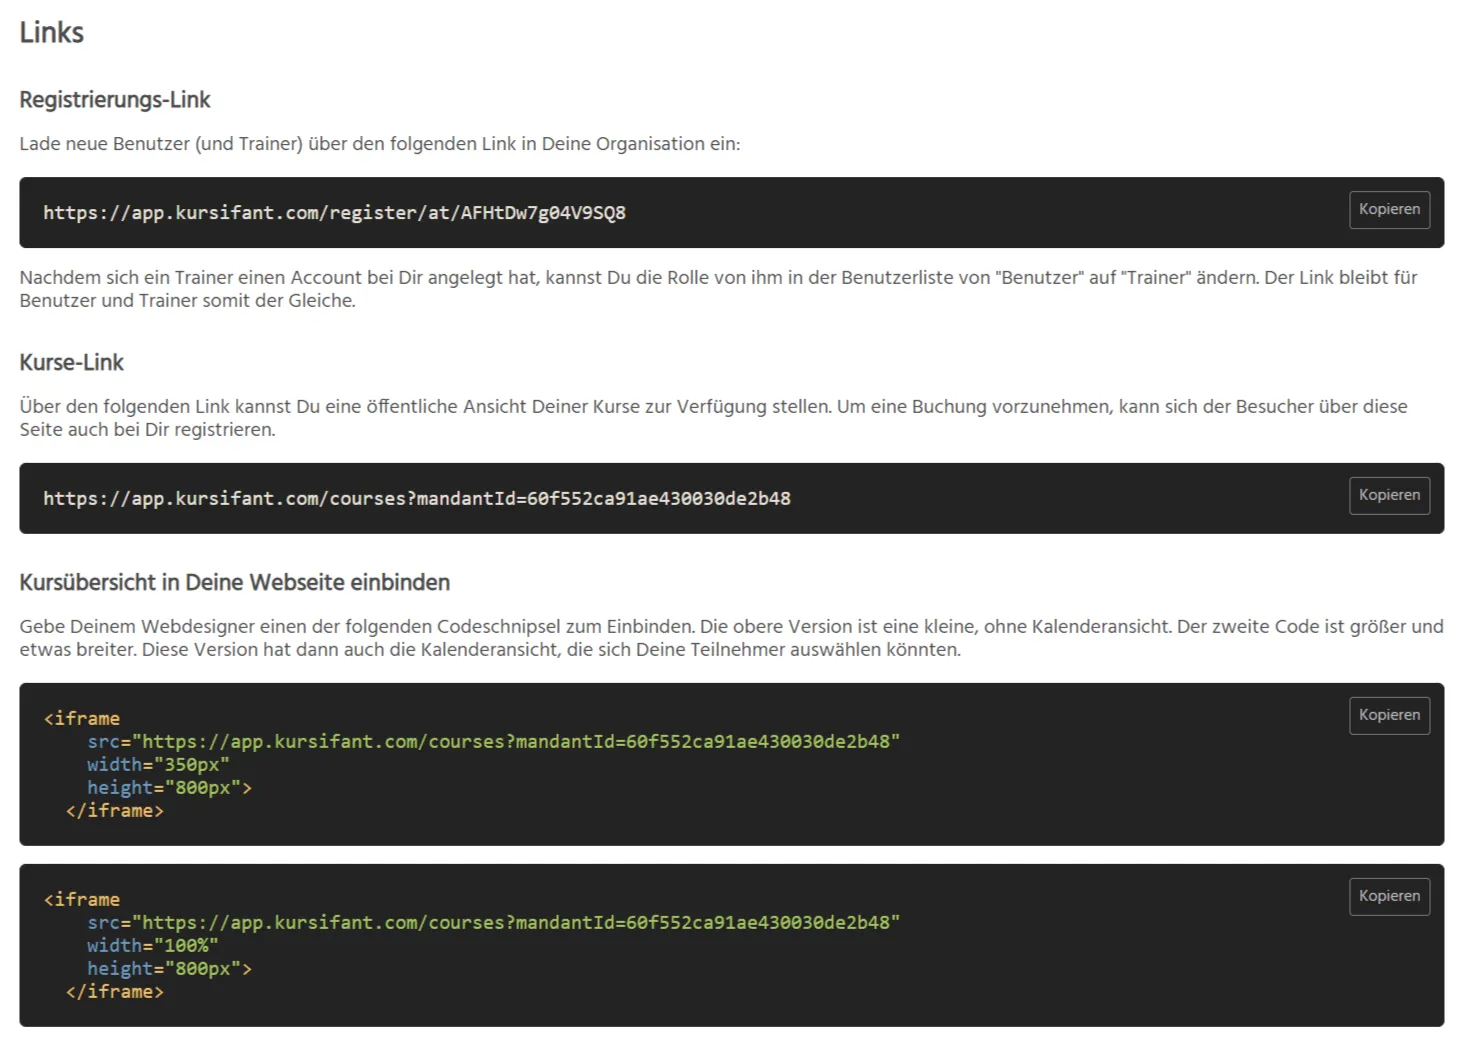1457x1056 pixels.
Task: Click the height line in the second iframe snippet
Action: (169, 969)
